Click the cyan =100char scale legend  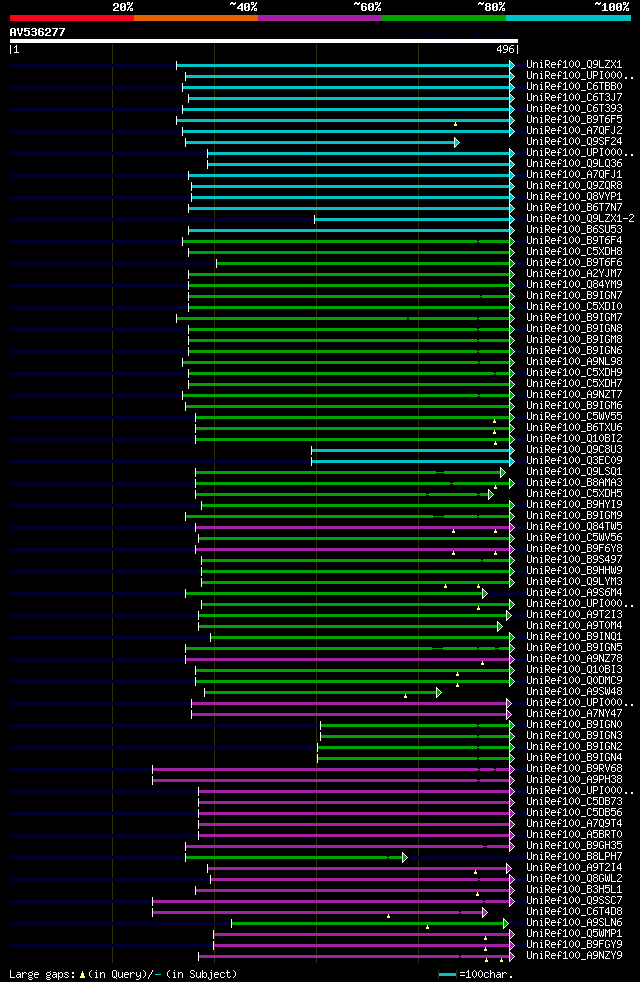pyautogui.click(x=476, y=974)
